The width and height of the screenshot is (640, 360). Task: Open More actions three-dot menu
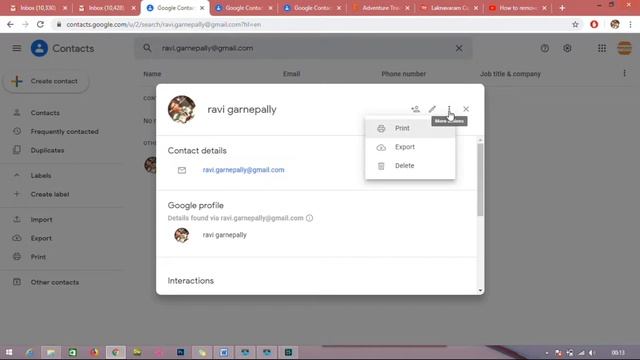click(449, 109)
